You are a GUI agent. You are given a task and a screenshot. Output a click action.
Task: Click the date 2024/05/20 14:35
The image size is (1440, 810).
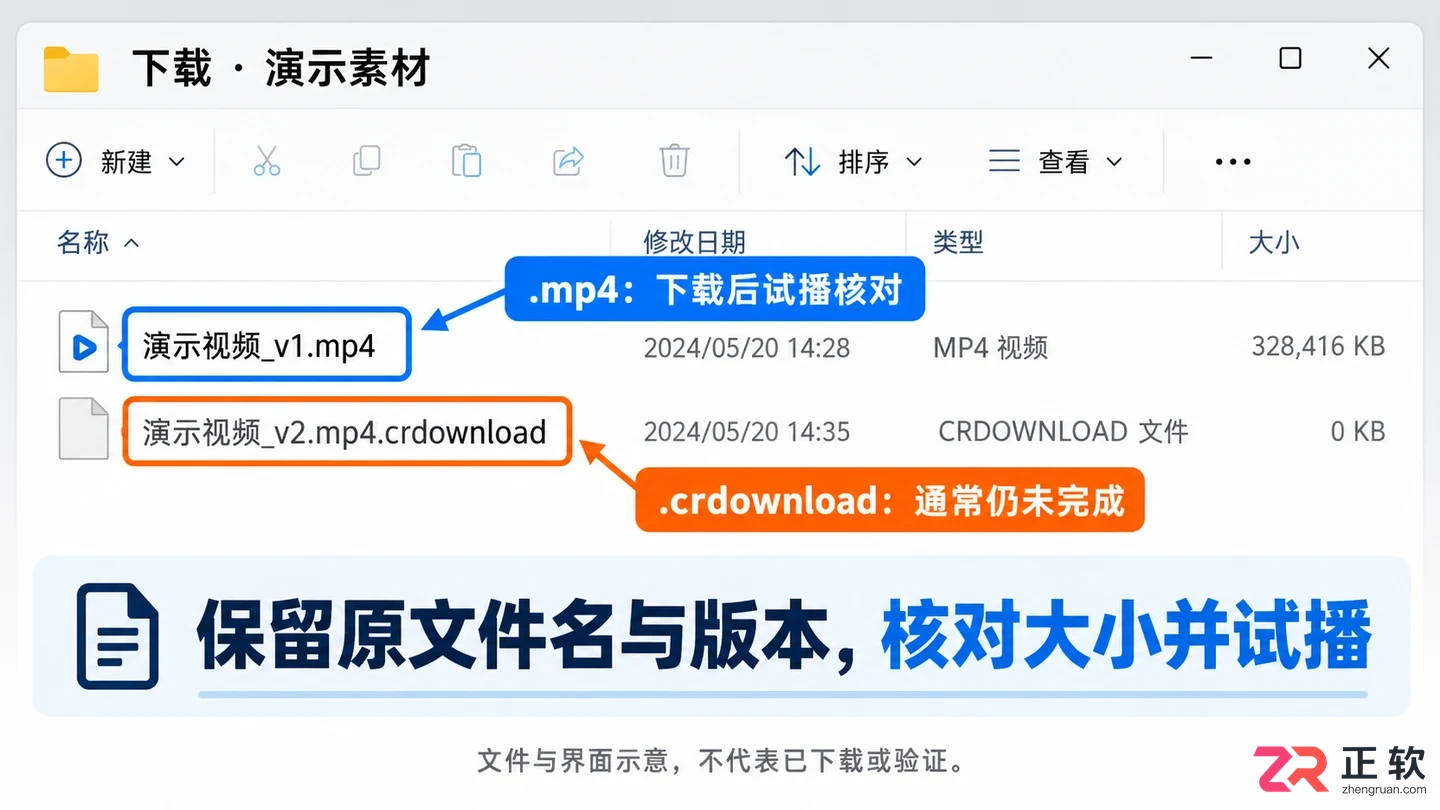tap(746, 432)
